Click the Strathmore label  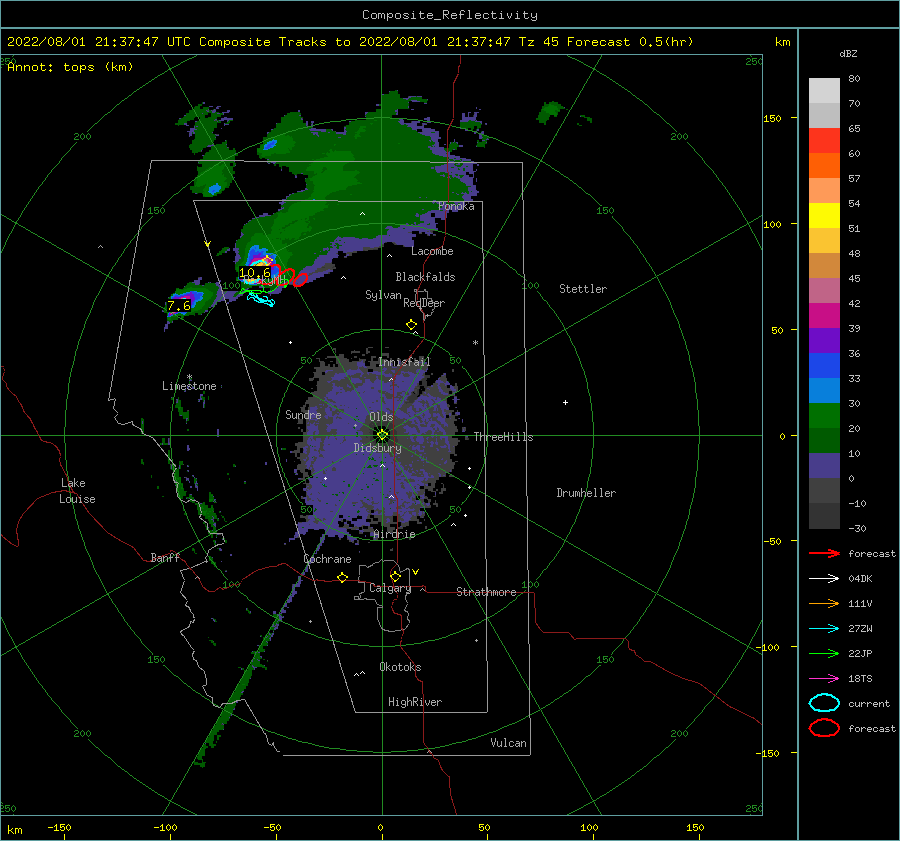pyautogui.click(x=486, y=592)
